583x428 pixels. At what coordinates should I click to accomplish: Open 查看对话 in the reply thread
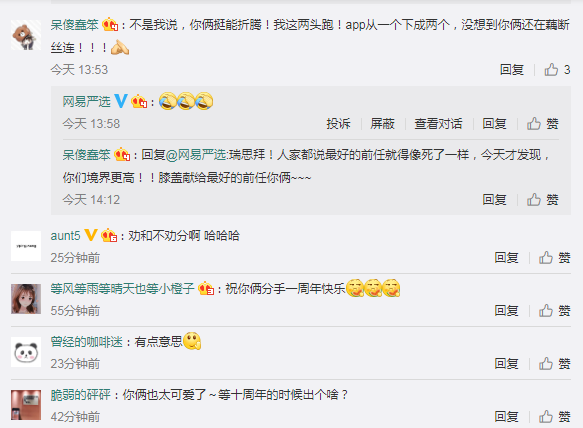pyautogui.click(x=438, y=123)
